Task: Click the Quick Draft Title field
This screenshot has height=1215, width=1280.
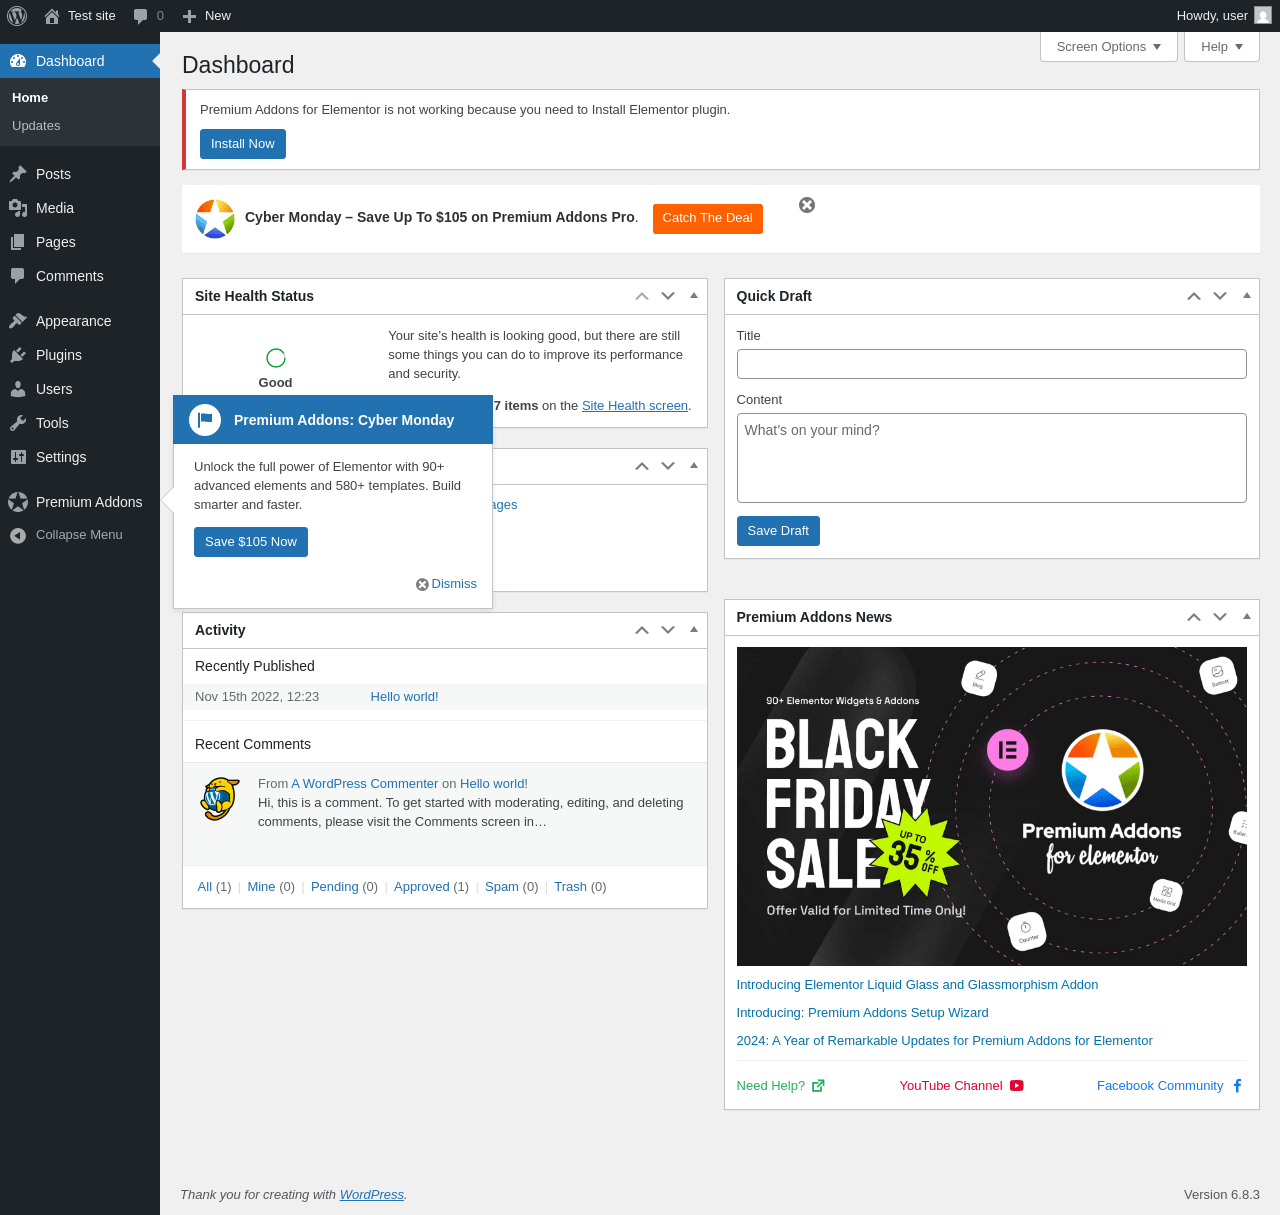Action: click(x=992, y=364)
